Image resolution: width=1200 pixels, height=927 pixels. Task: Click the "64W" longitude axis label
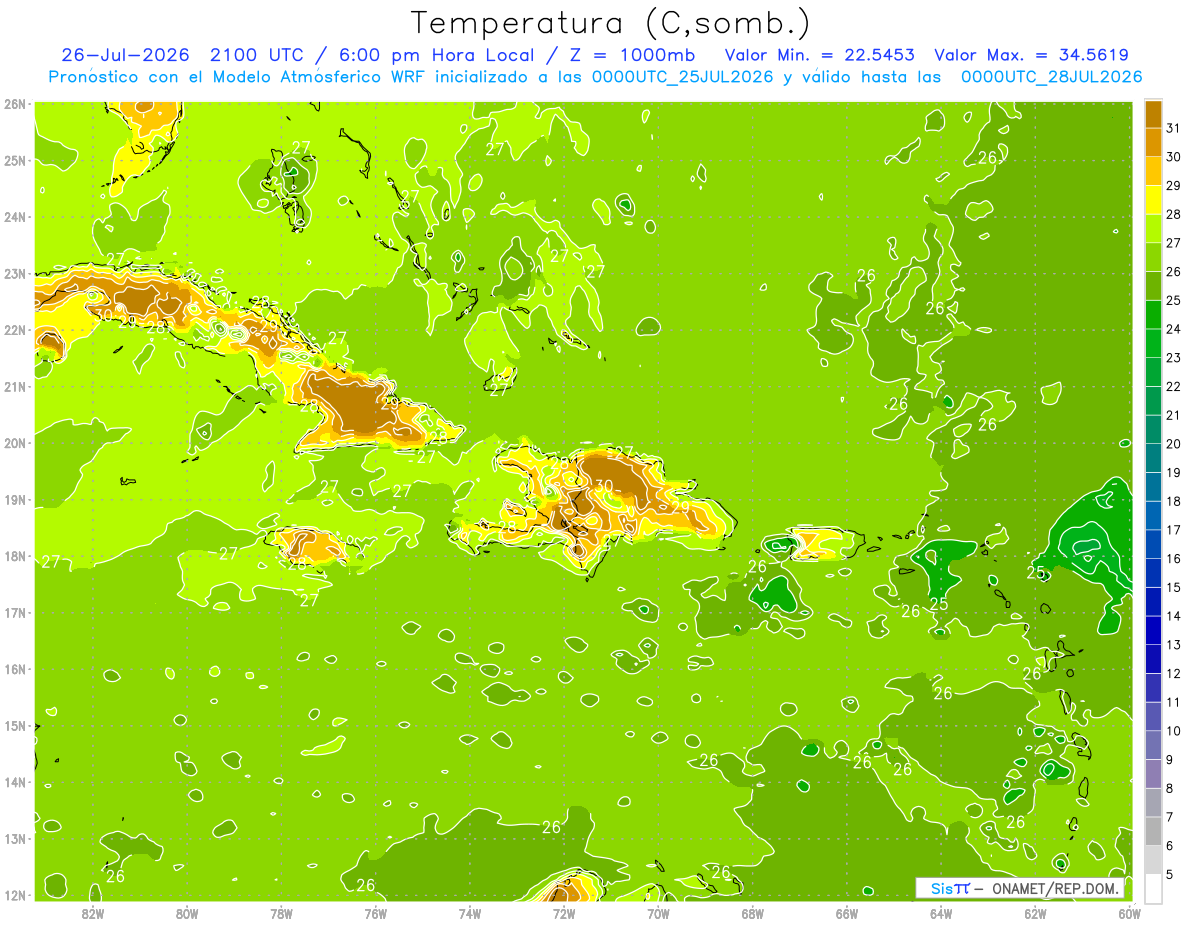[x=941, y=913]
